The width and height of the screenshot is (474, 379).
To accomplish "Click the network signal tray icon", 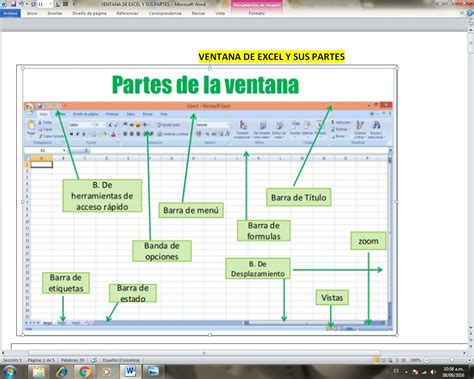I will [424, 372].
